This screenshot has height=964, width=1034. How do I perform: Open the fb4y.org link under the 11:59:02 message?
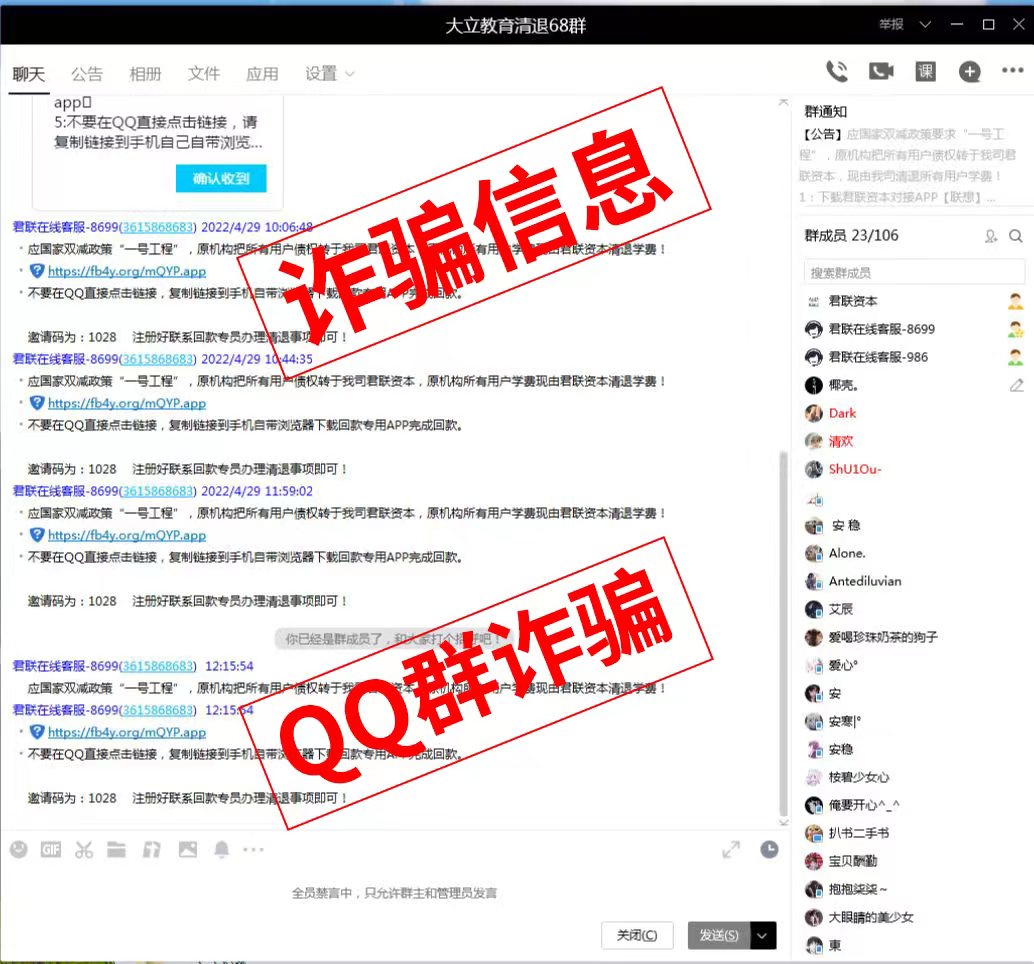[127, 535]
